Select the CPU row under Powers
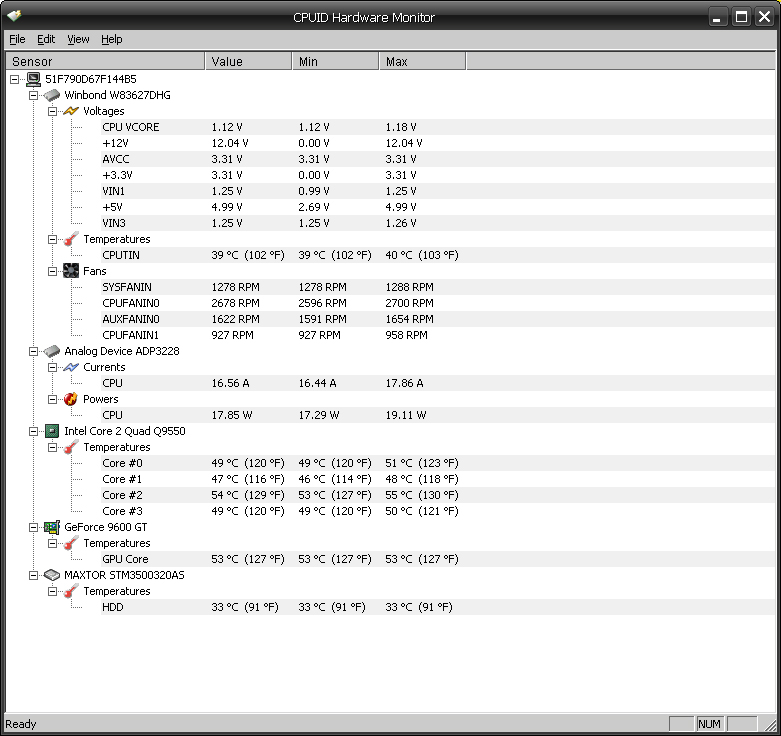This screenshot has width=781, height=736. pyautogui.click(x=438, y=415)
